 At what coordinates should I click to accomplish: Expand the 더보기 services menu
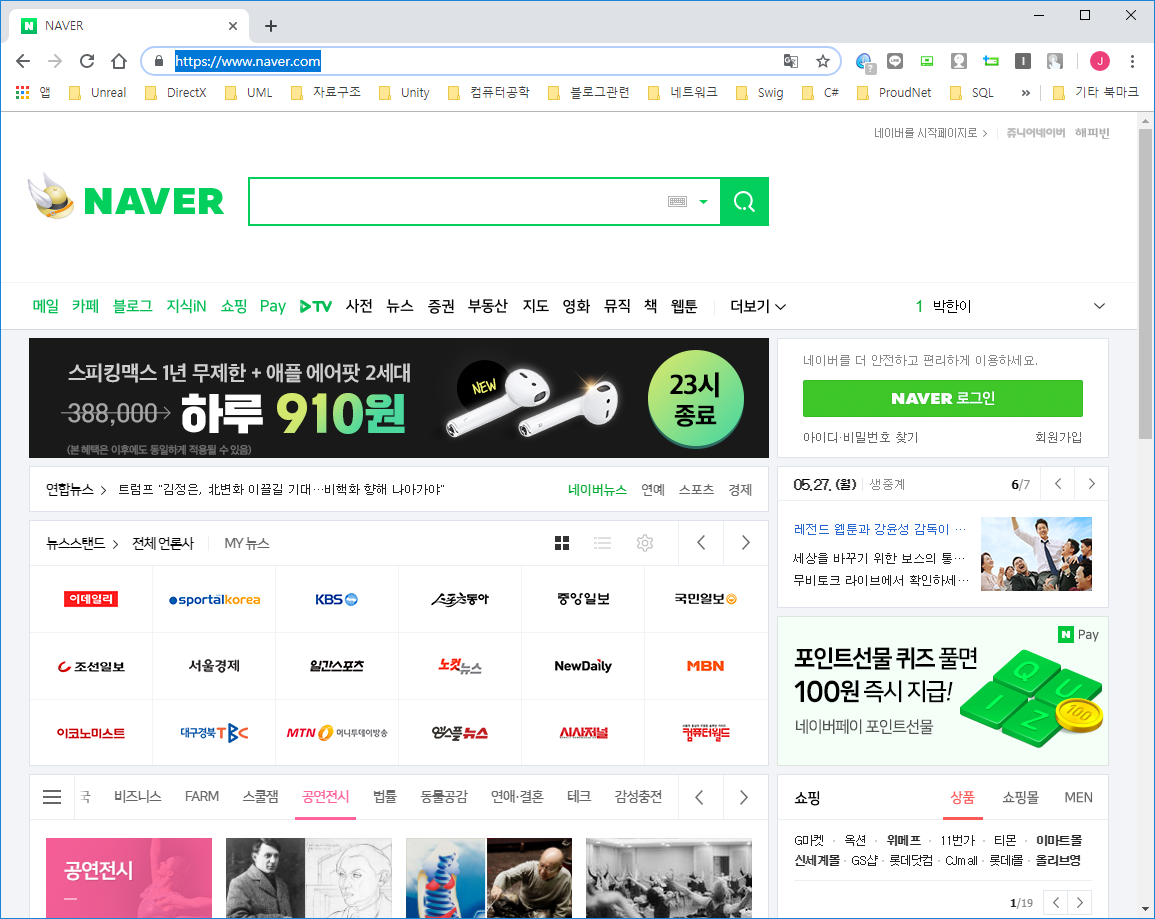[x=757, y=306]
